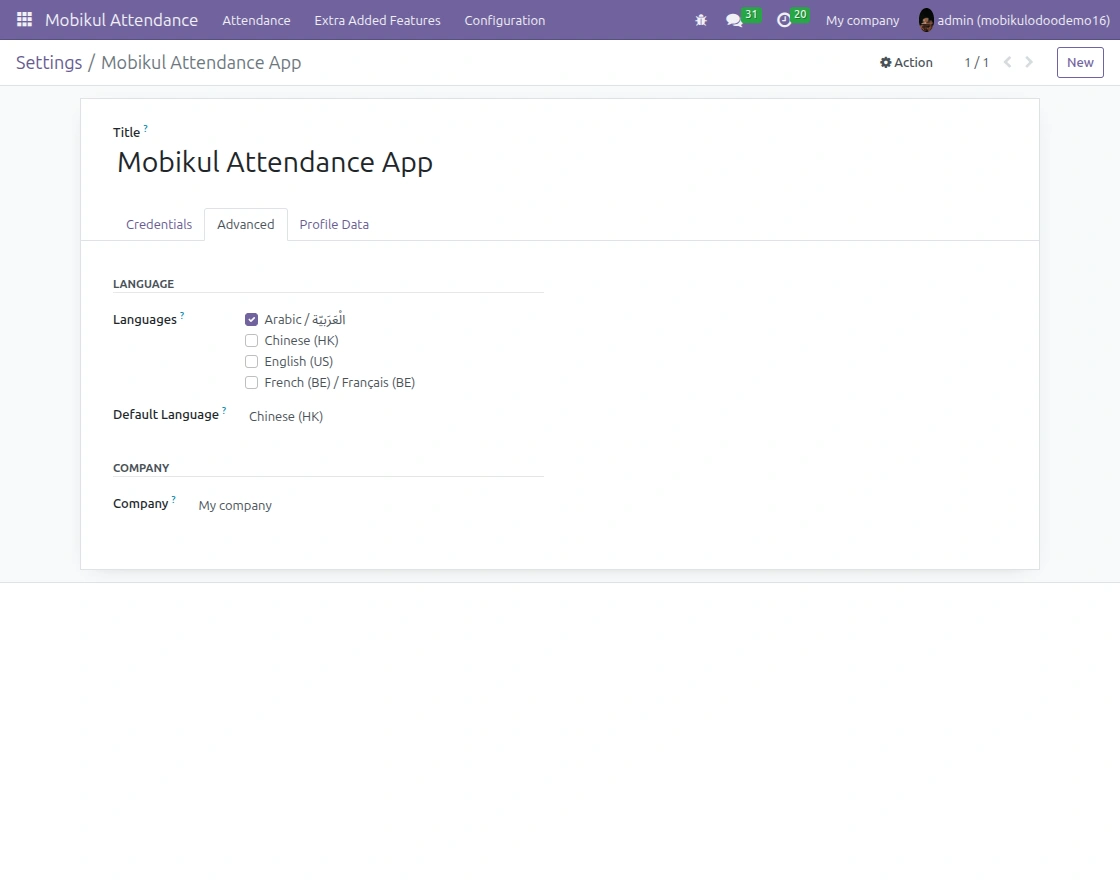
Task: Open the My company switcher
Action: coord(862,20)
